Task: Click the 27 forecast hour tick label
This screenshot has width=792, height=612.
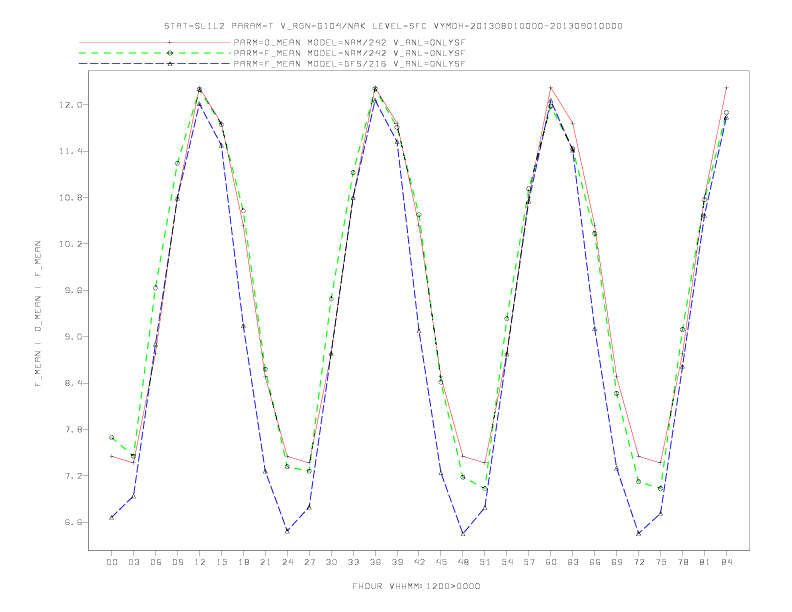Action: (309, 562)
